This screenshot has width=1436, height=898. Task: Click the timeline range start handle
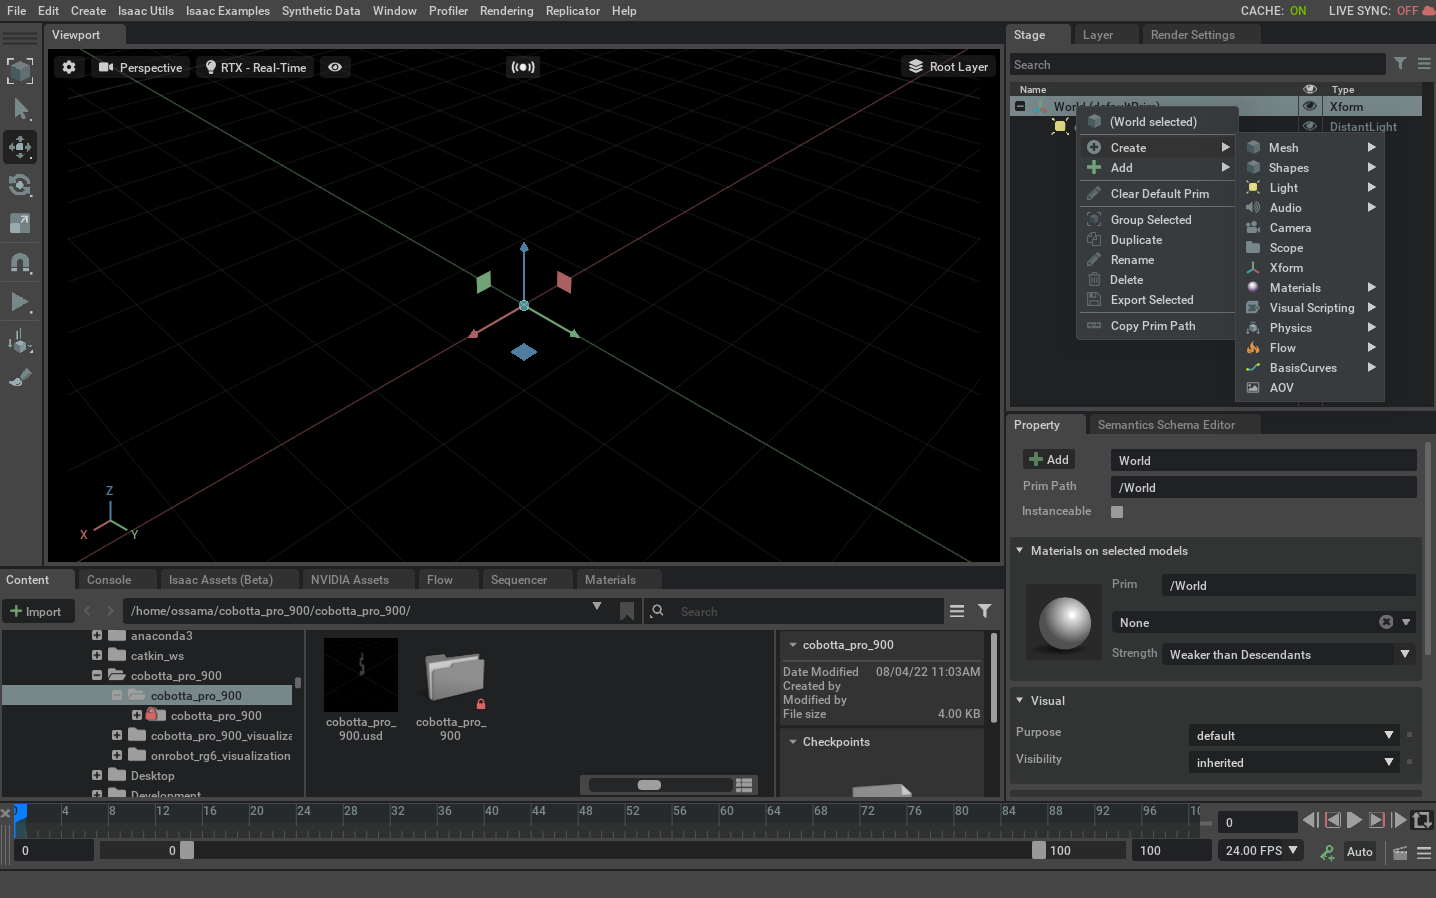point(187,850)
